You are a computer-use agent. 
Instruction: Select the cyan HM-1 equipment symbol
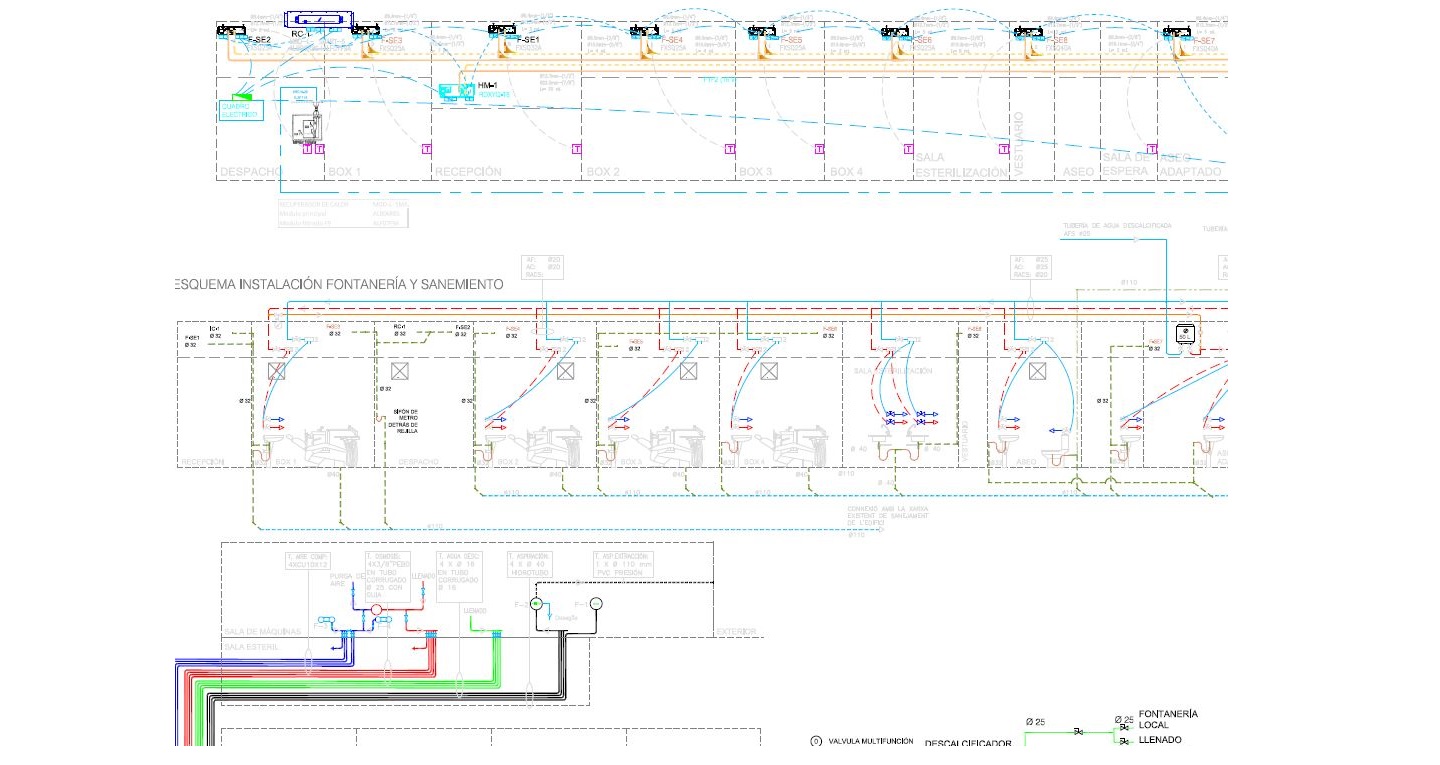point(457,91)
